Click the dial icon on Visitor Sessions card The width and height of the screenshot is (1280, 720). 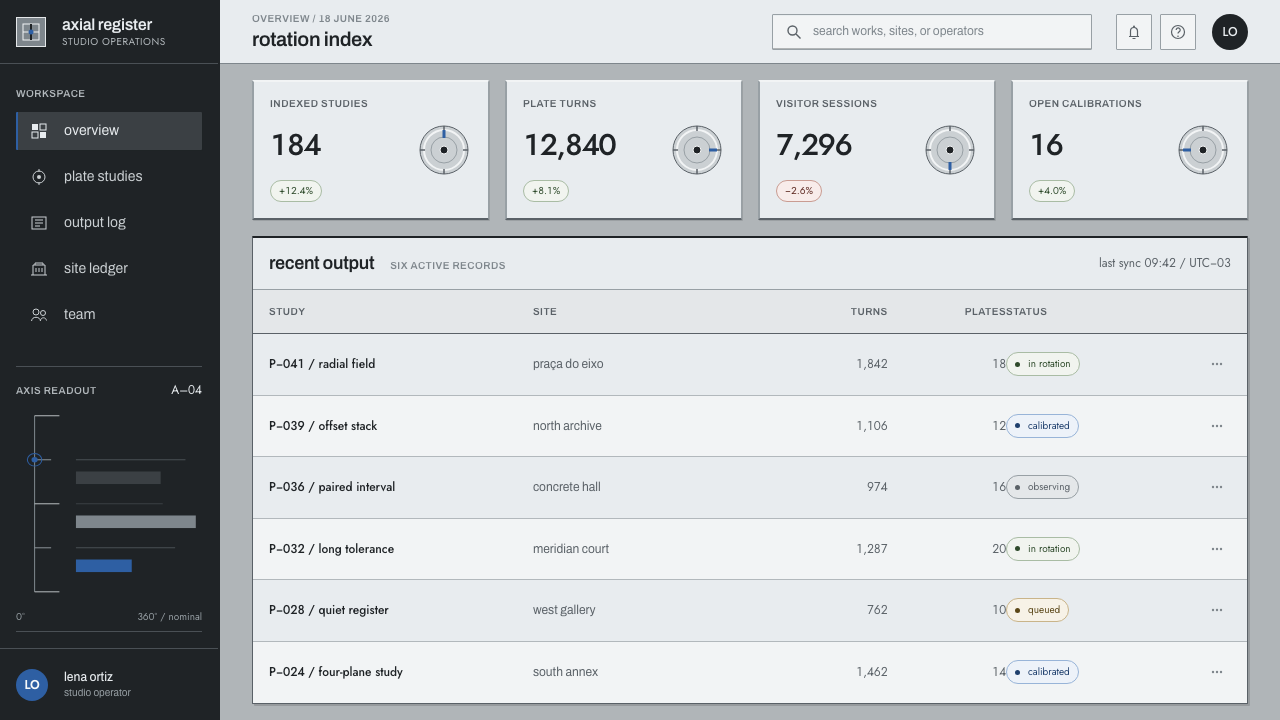tap(950, 150)
